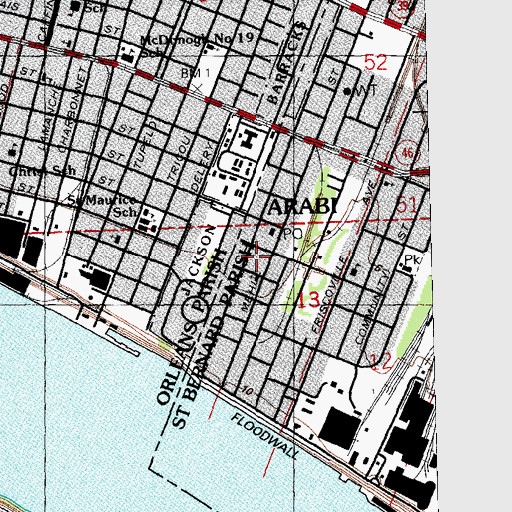
Task: Select the FLOODWALL label along the river
Action: pyautogui.click(x=265, y=435)
